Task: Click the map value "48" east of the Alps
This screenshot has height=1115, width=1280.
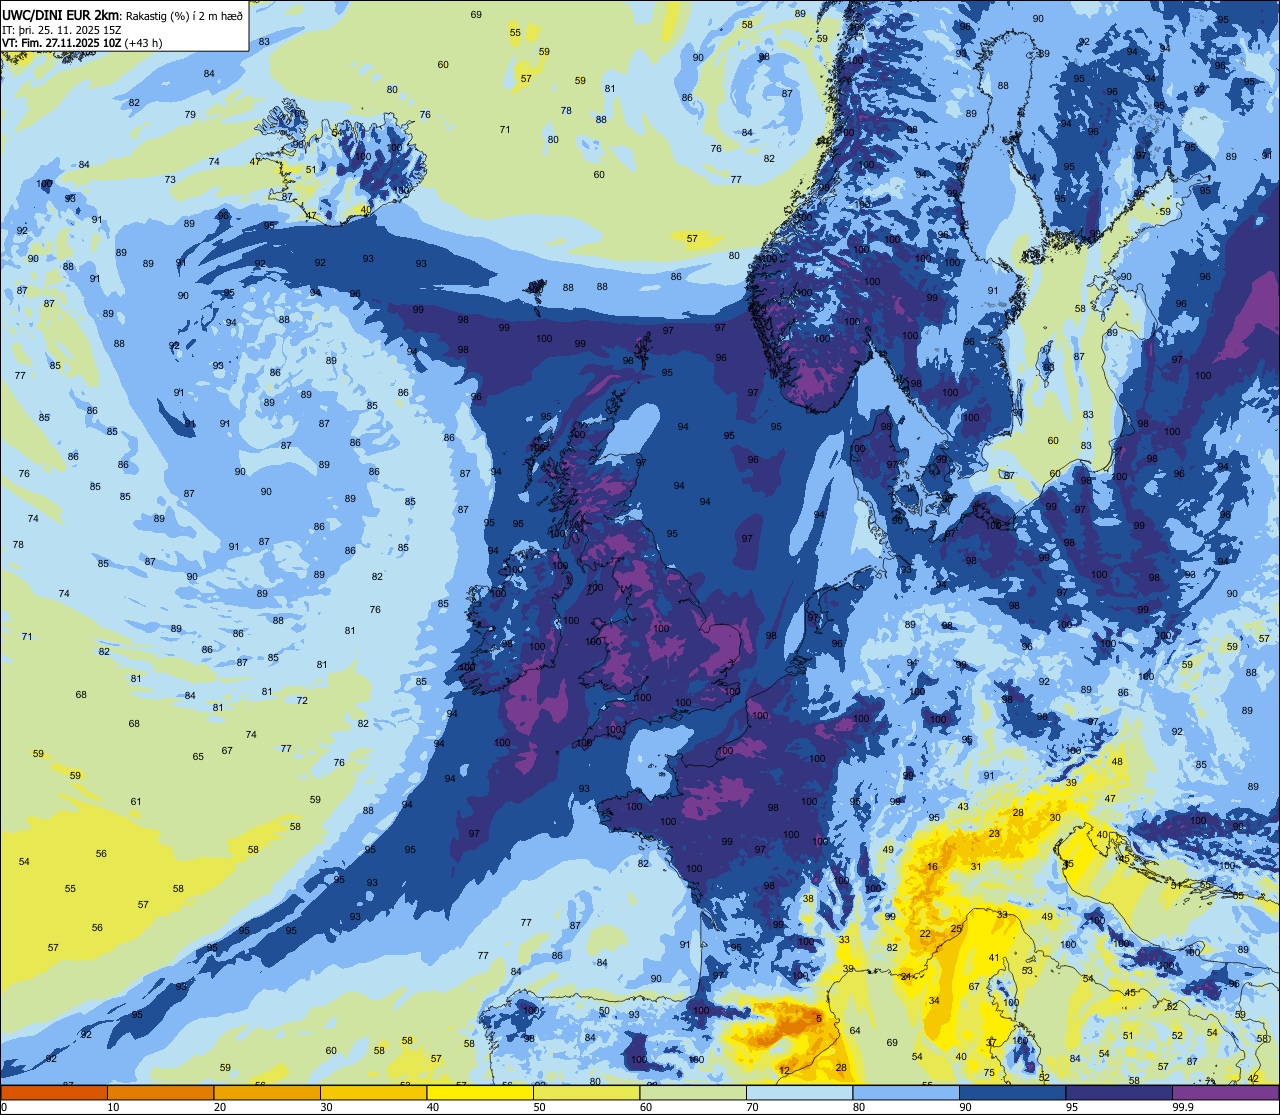Action: 1117,762
